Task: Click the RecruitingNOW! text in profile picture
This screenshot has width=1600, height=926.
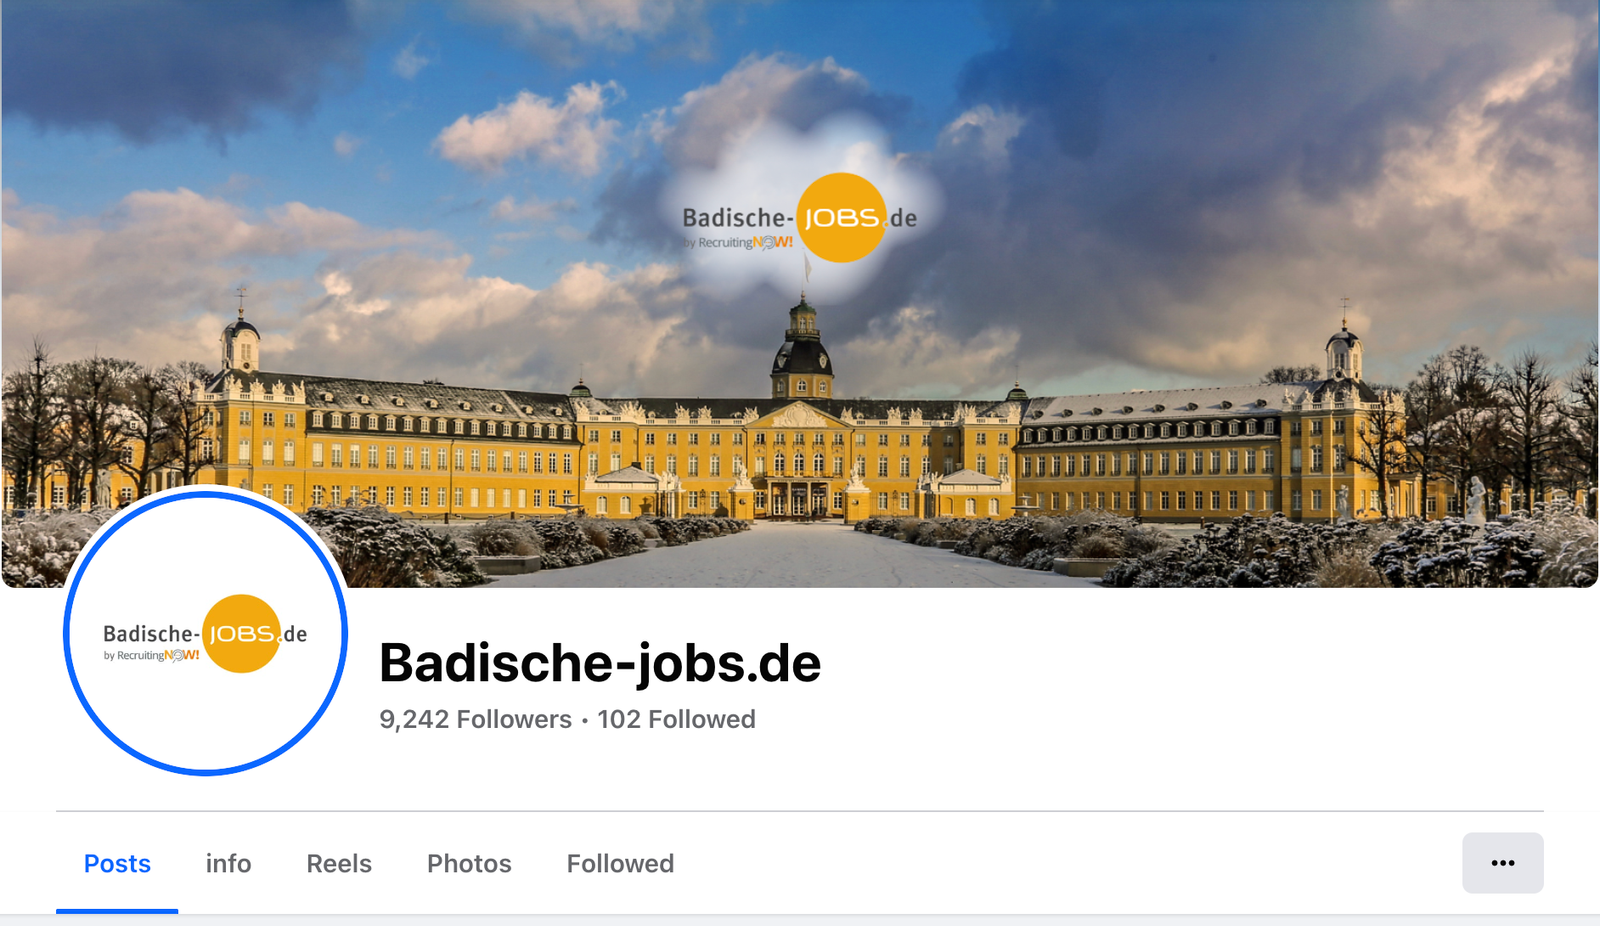Action: [x=152, y=656]
